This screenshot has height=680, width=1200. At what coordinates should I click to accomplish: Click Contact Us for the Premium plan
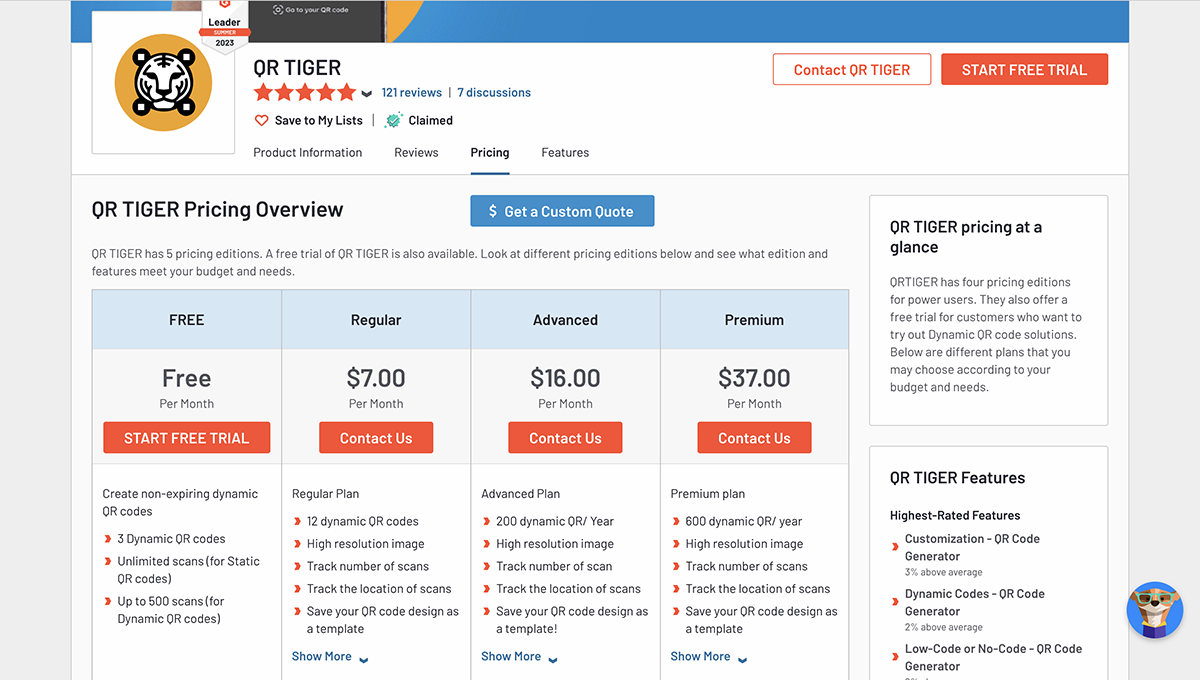[x=754, y=438]
